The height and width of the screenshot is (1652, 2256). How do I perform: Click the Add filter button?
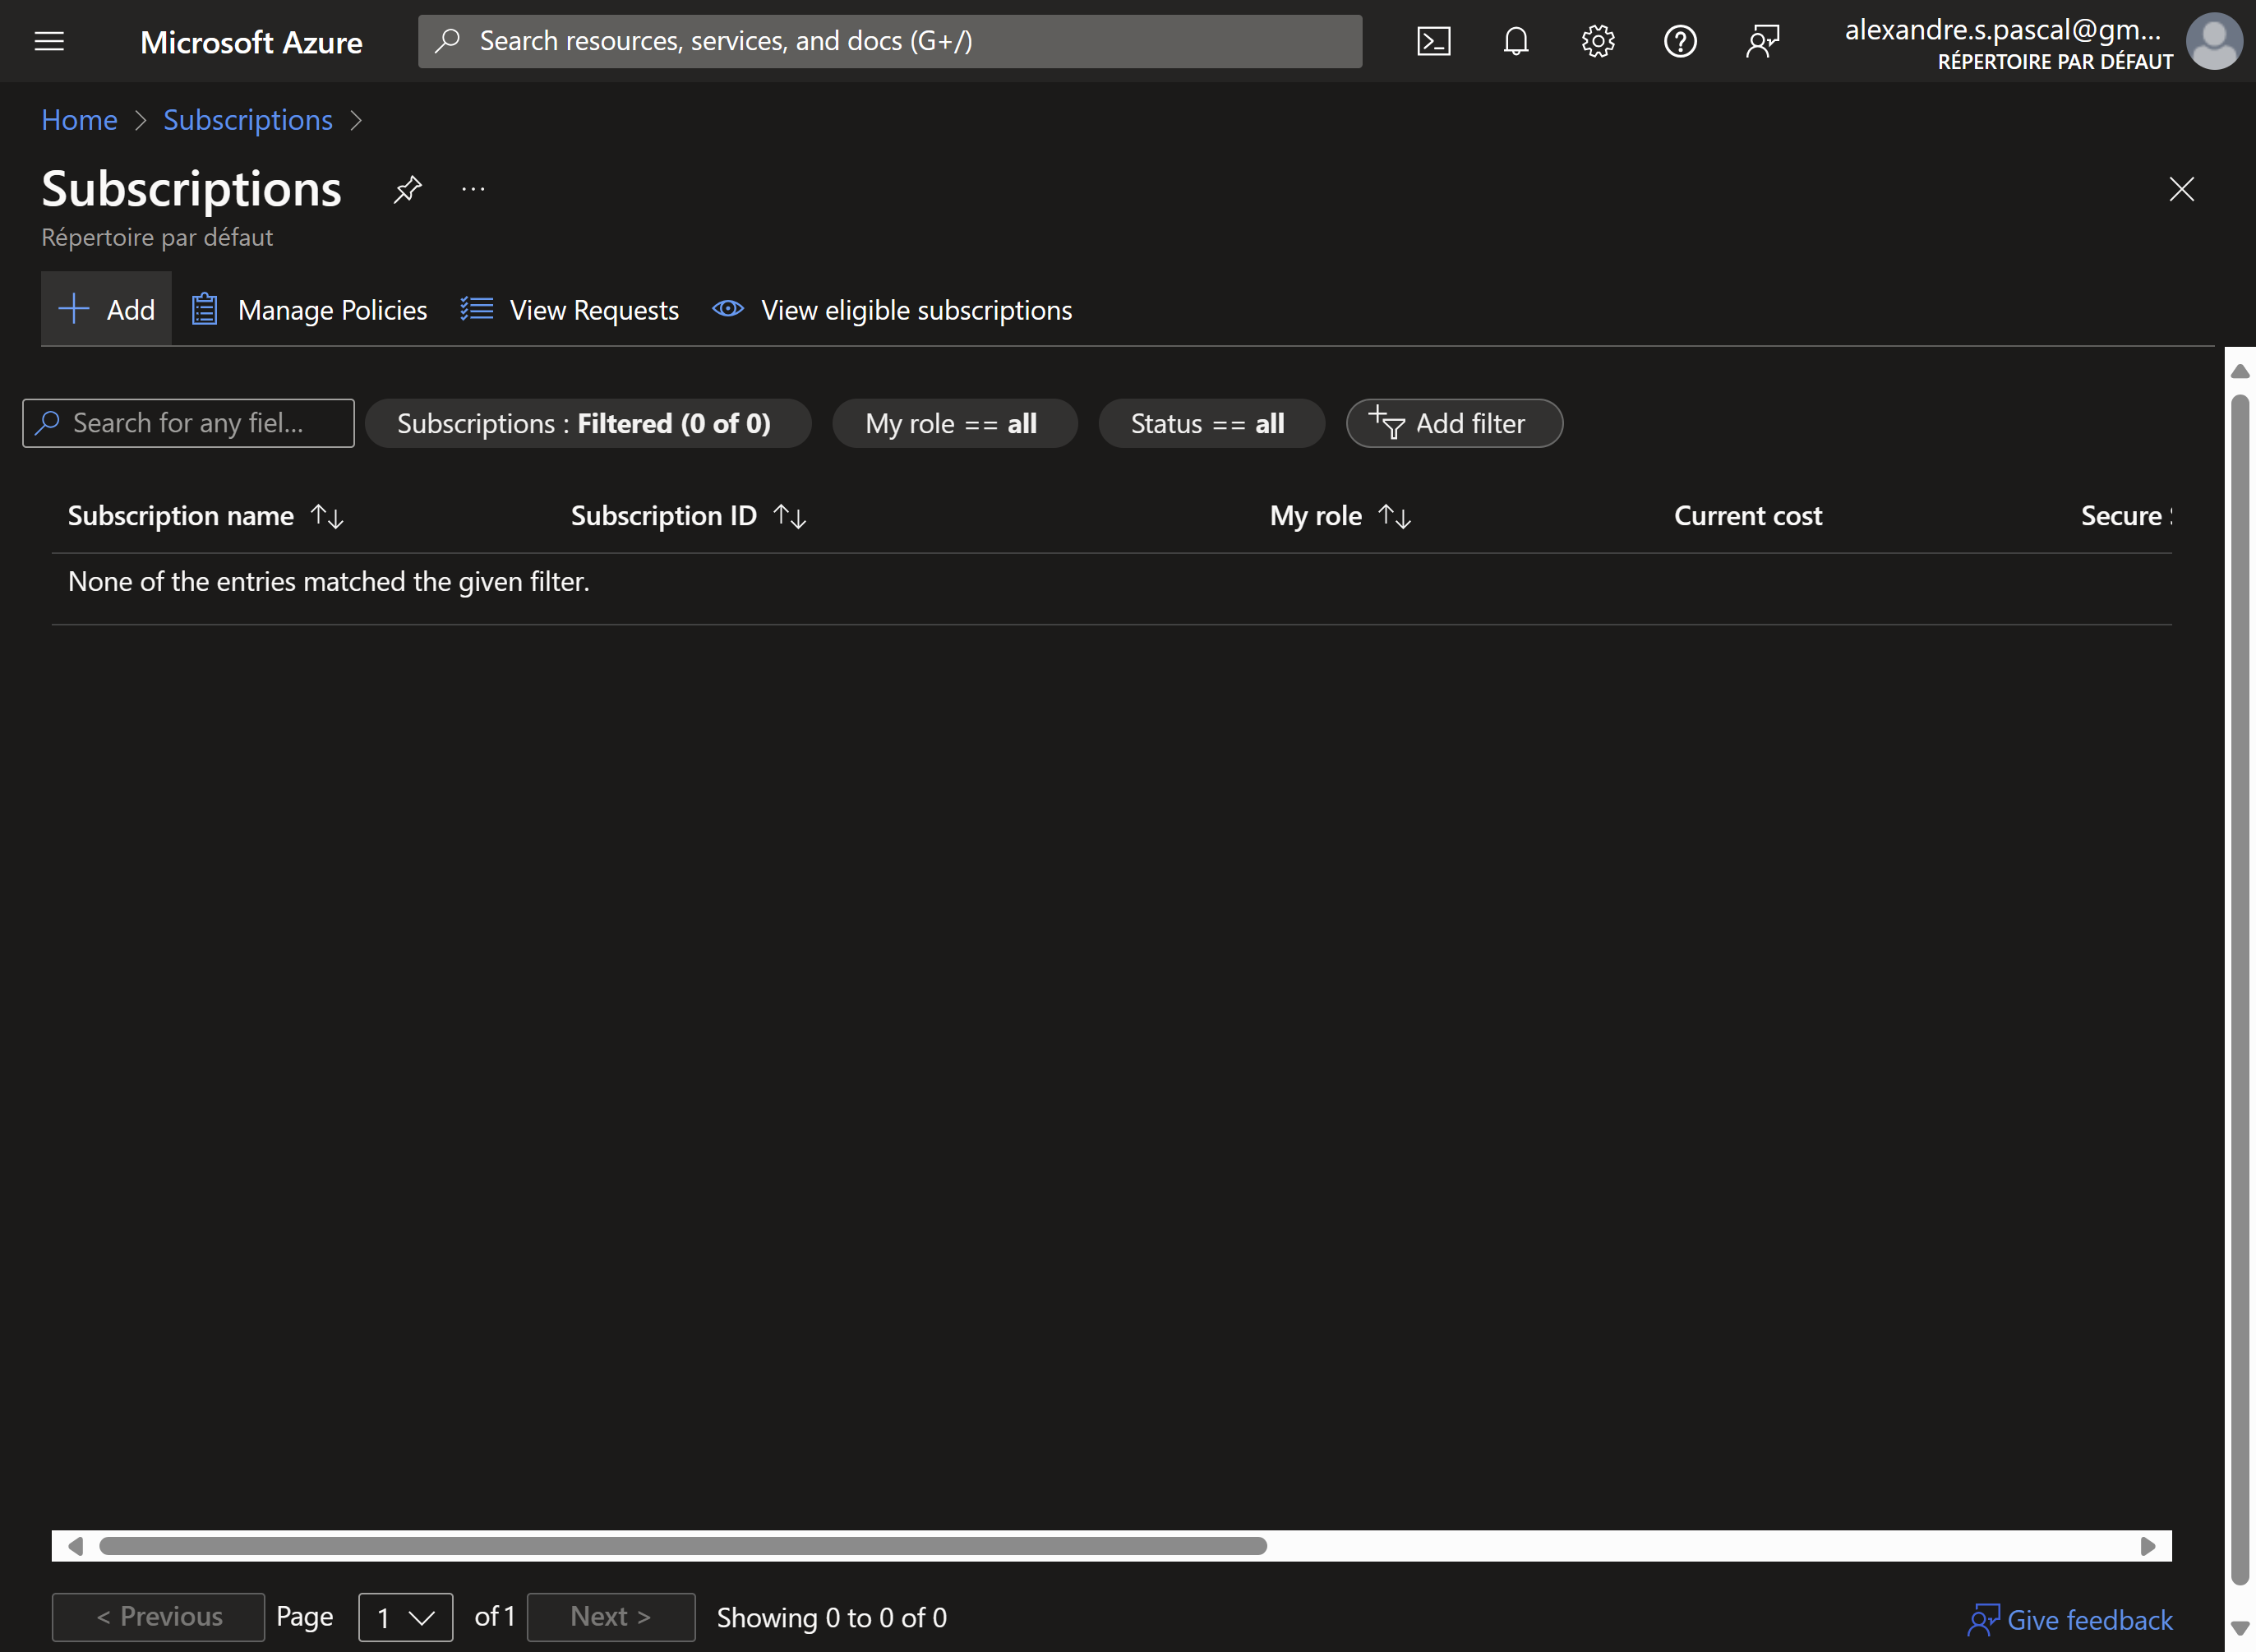coord(1454,423)
